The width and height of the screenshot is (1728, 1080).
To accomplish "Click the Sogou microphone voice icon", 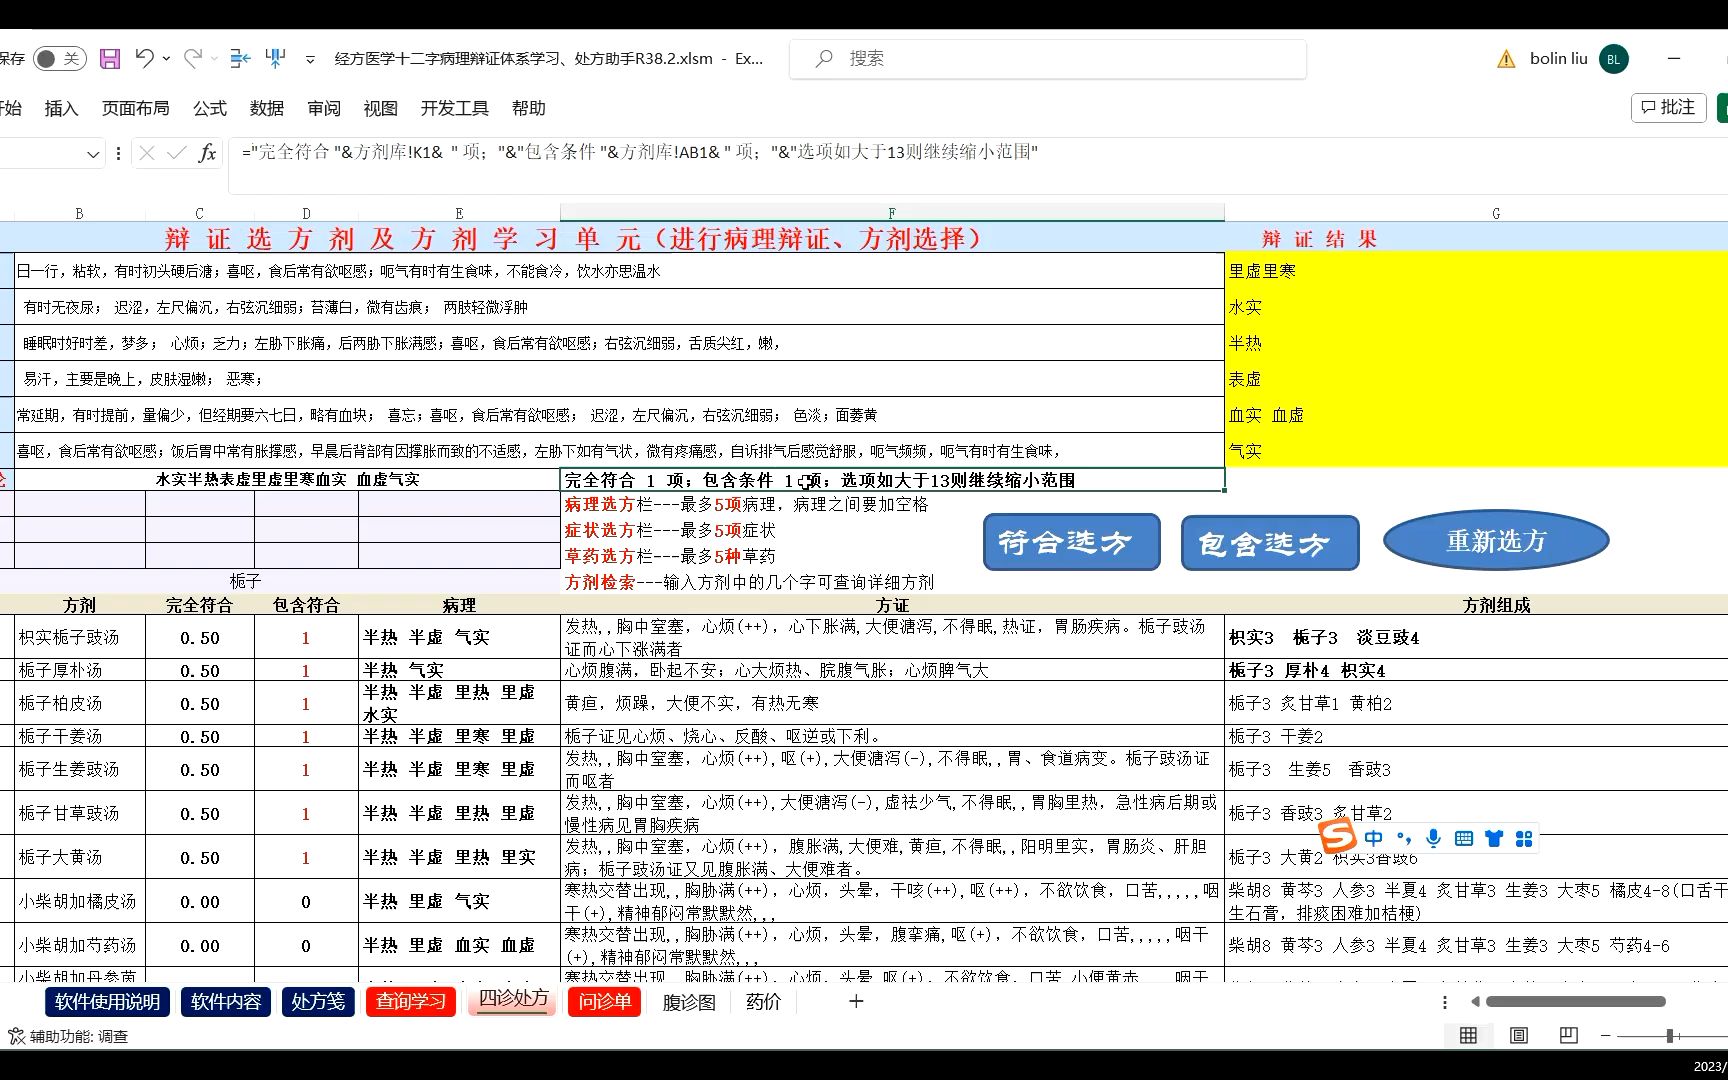I will 1434,838.
